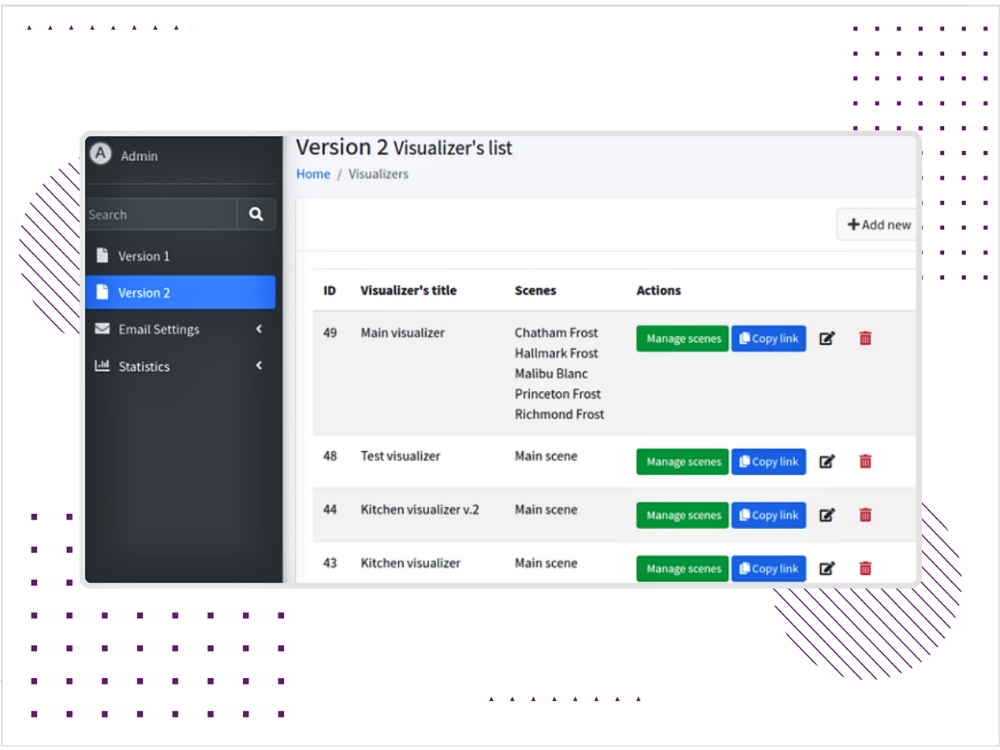Copy link for visualizer ID 43
The image size is (1000, 750).
coord(768,569)
